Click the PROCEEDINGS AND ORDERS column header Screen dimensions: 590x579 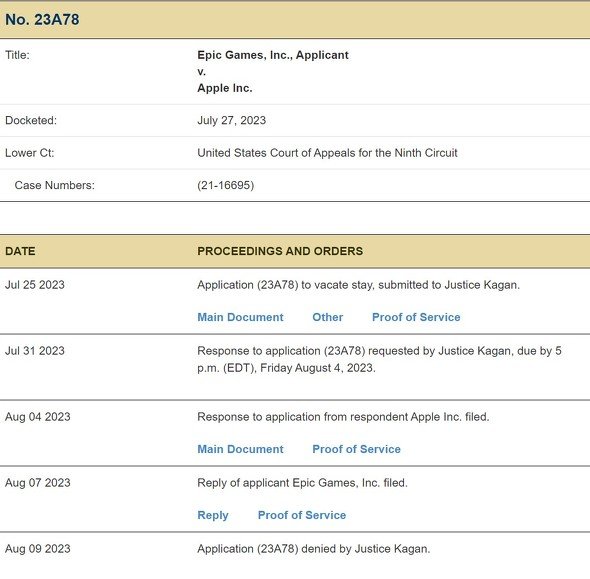point(280,251)
